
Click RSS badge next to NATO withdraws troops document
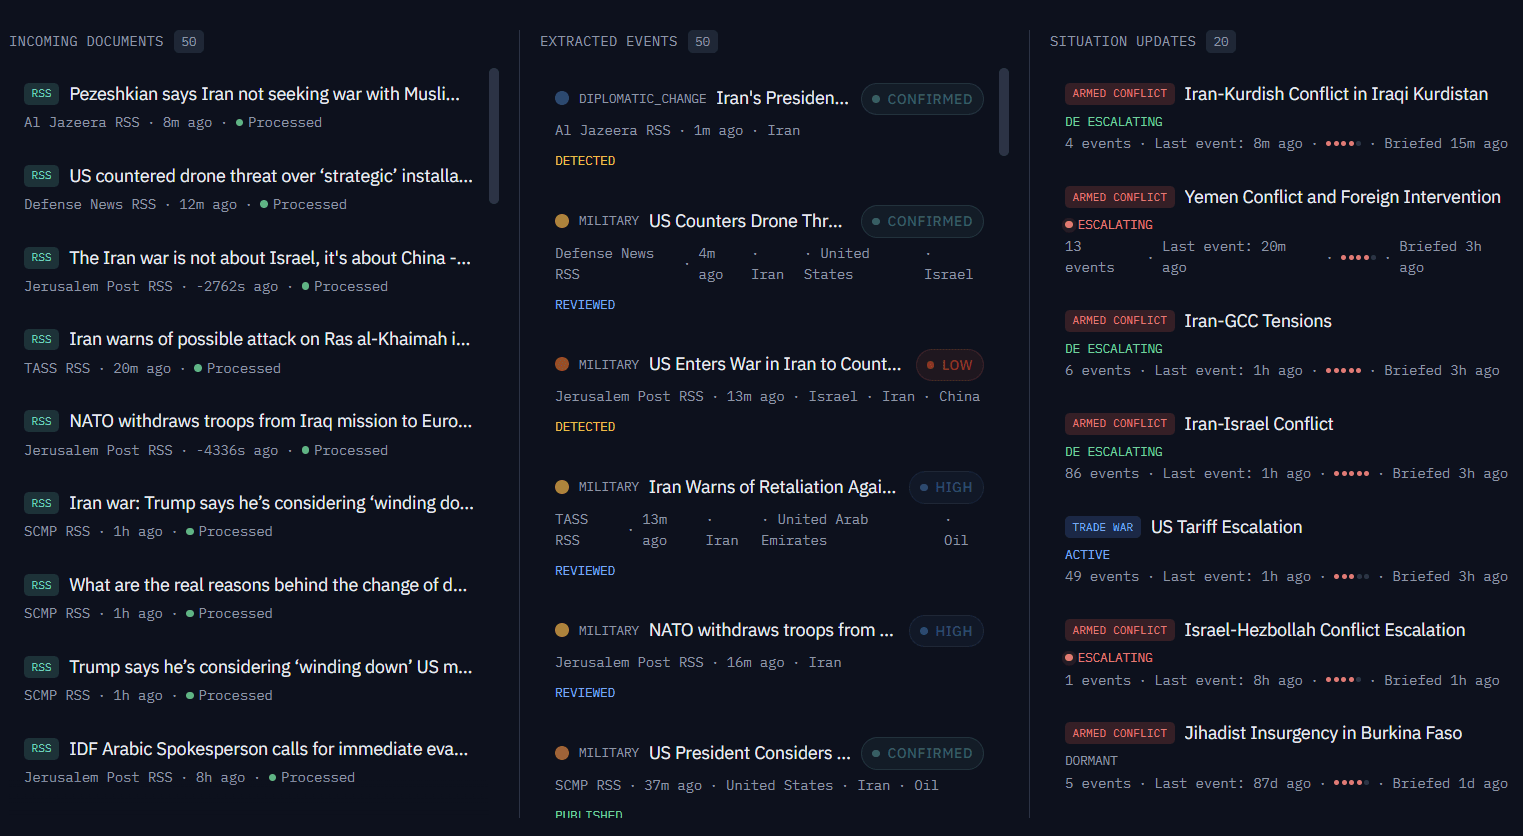point(41,421)
